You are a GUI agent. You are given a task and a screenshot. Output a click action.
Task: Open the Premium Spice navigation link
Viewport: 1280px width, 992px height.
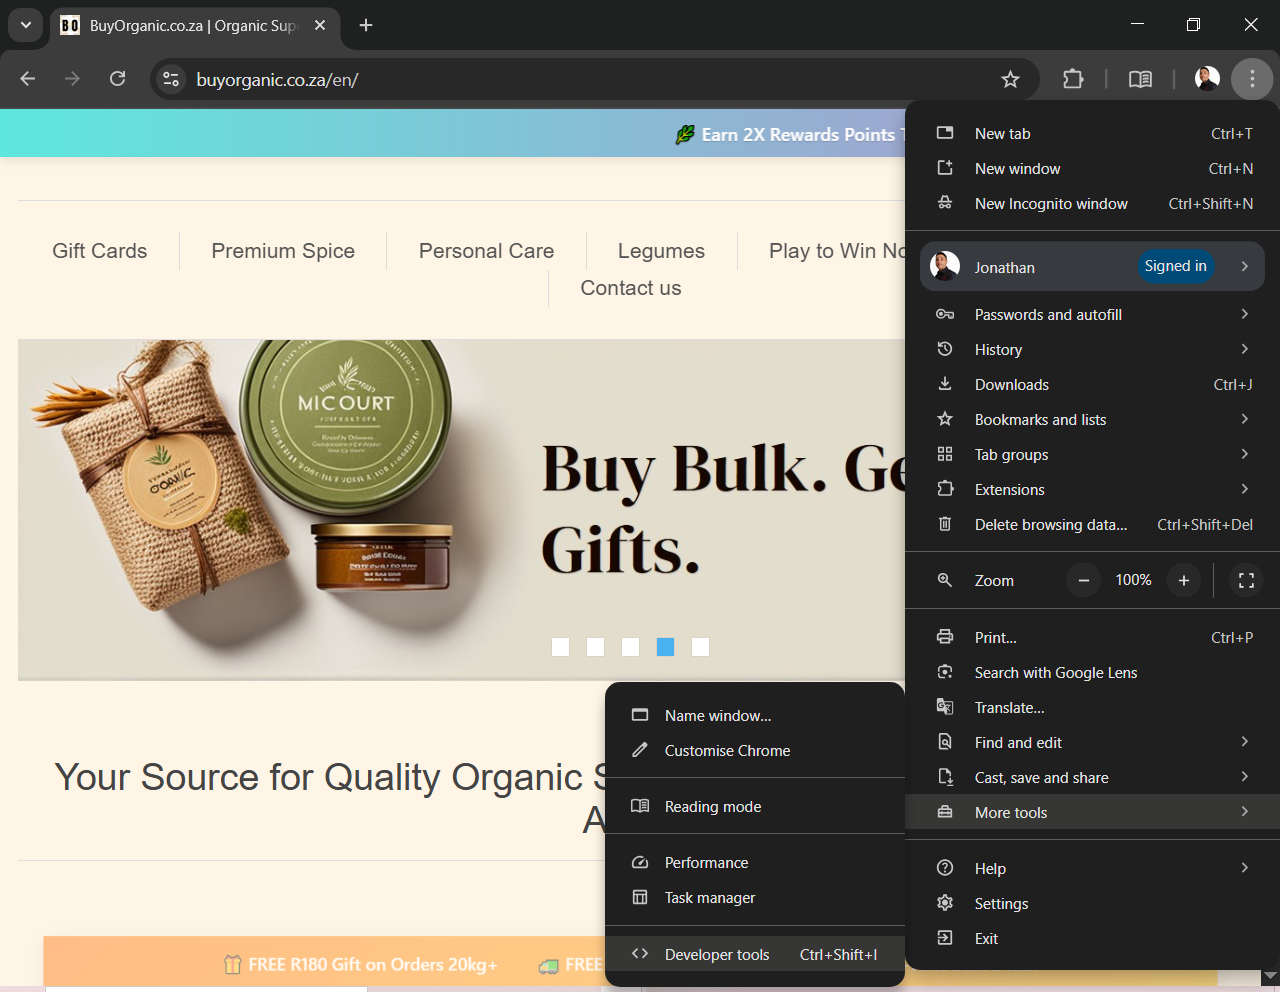283,250
